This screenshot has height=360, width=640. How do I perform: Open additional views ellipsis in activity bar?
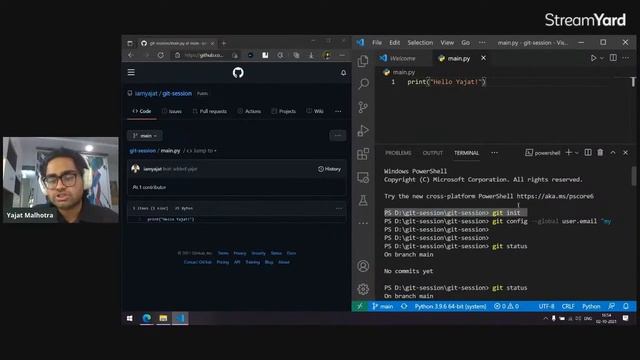[363, 223]
